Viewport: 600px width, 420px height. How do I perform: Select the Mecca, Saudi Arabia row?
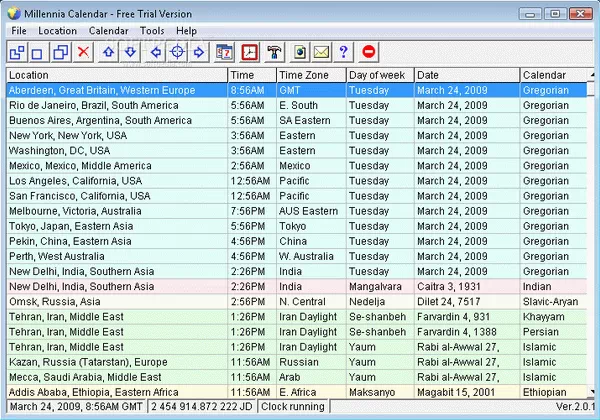117,376
